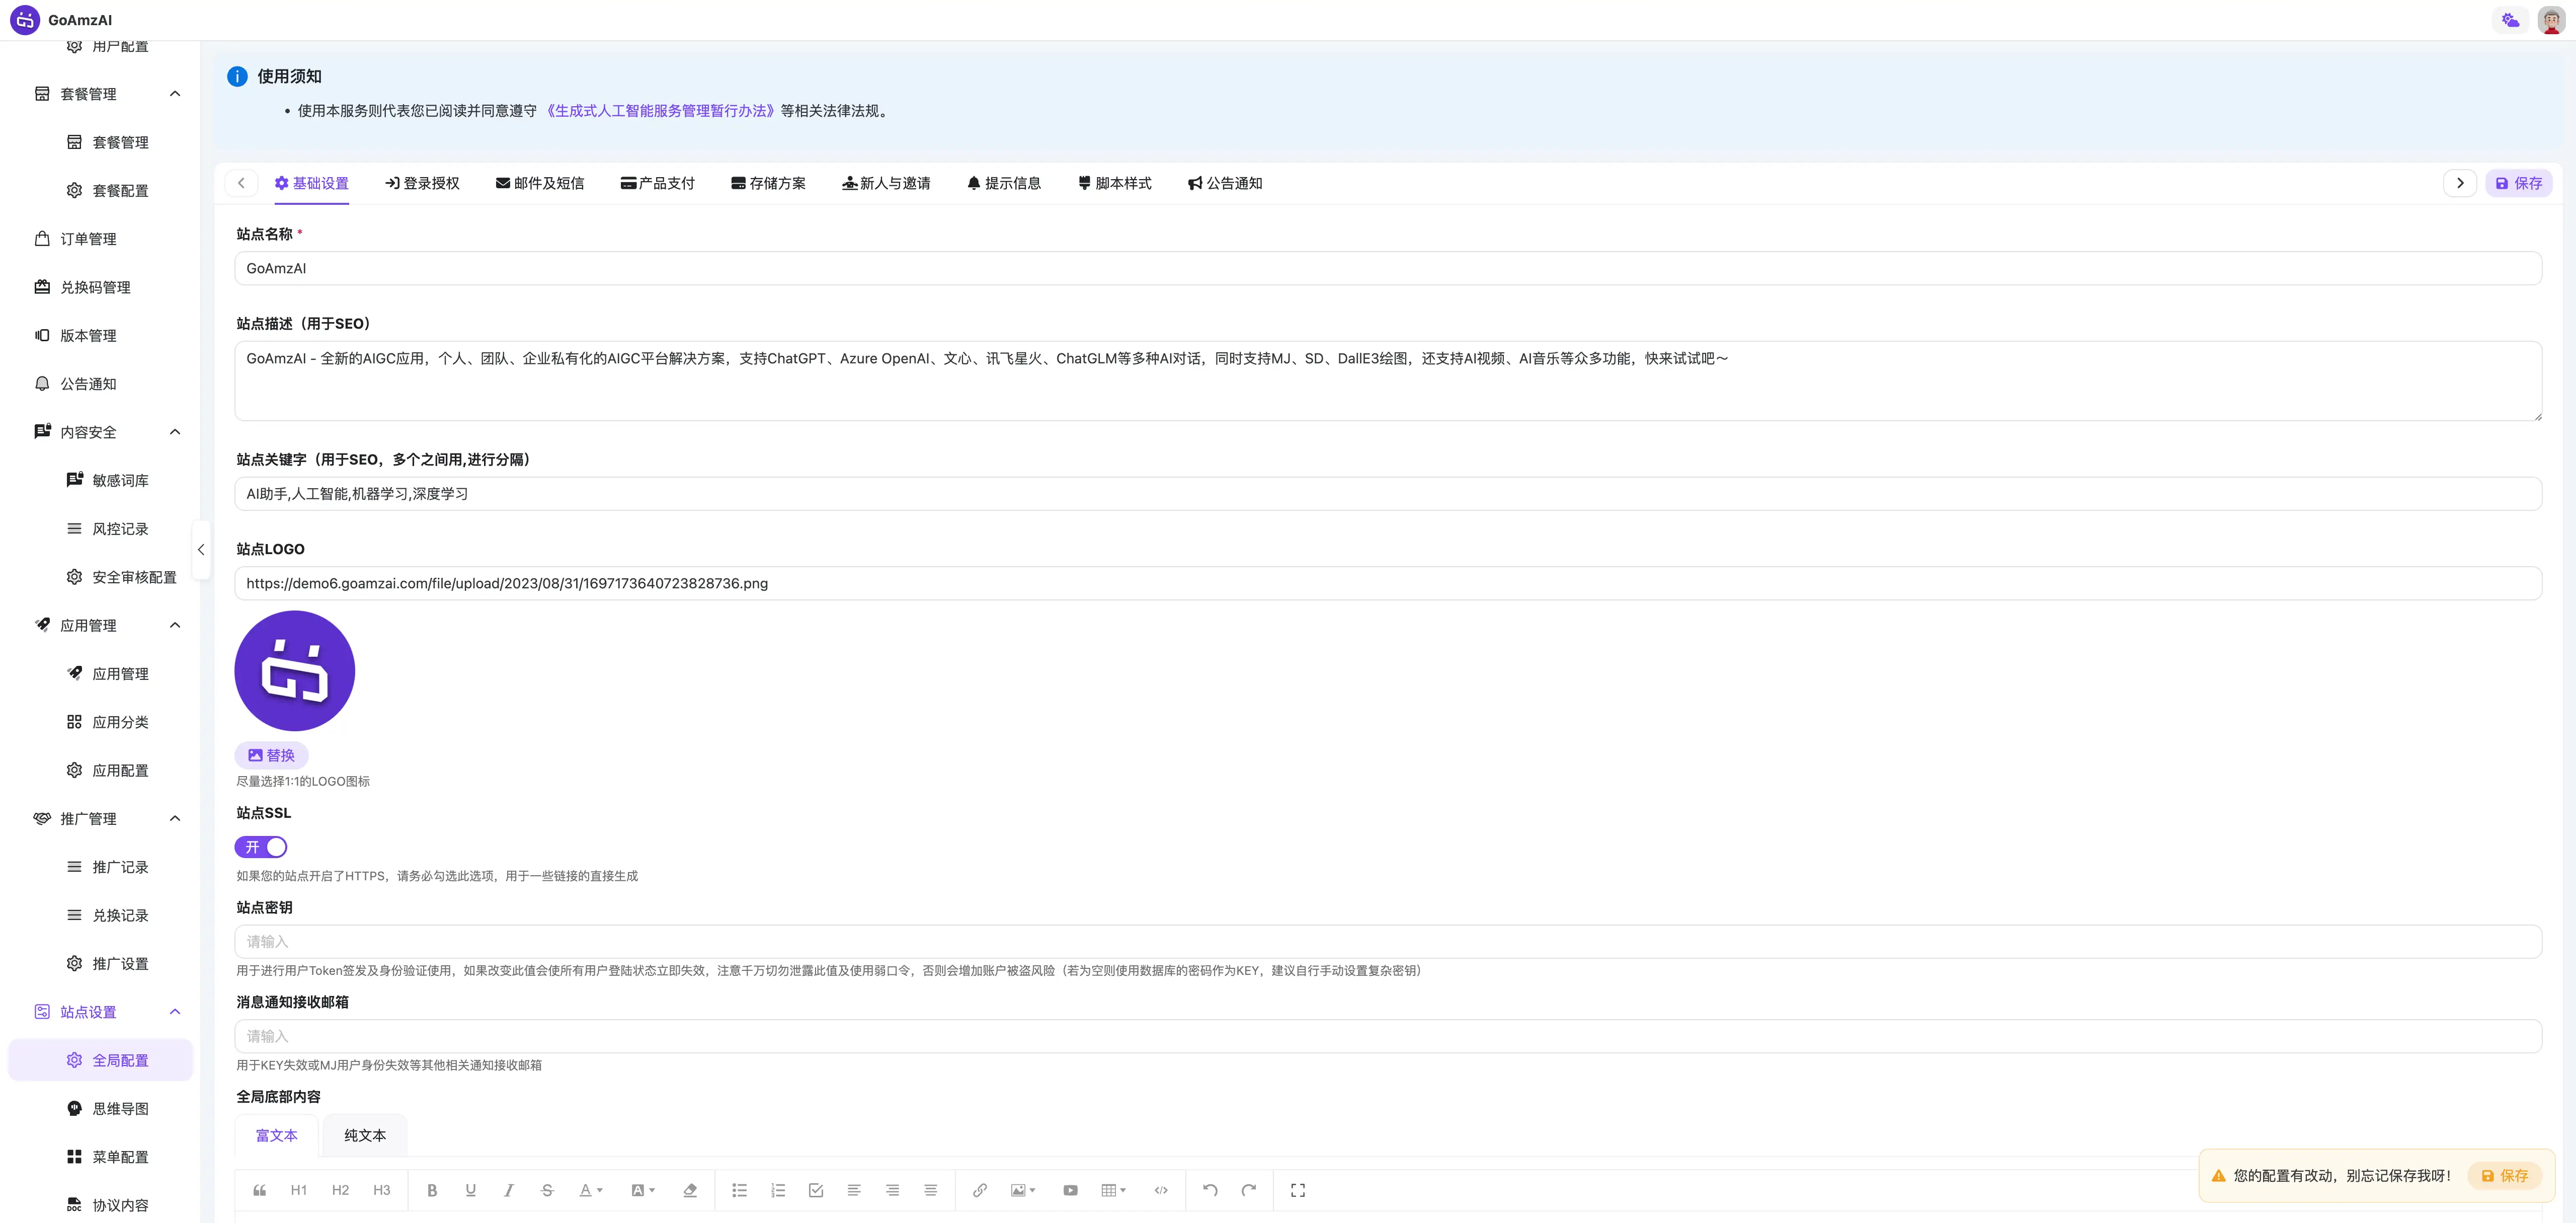Apply H3 heading format
Viewport: 2576px width, 1223px height.
point(382,1190)
